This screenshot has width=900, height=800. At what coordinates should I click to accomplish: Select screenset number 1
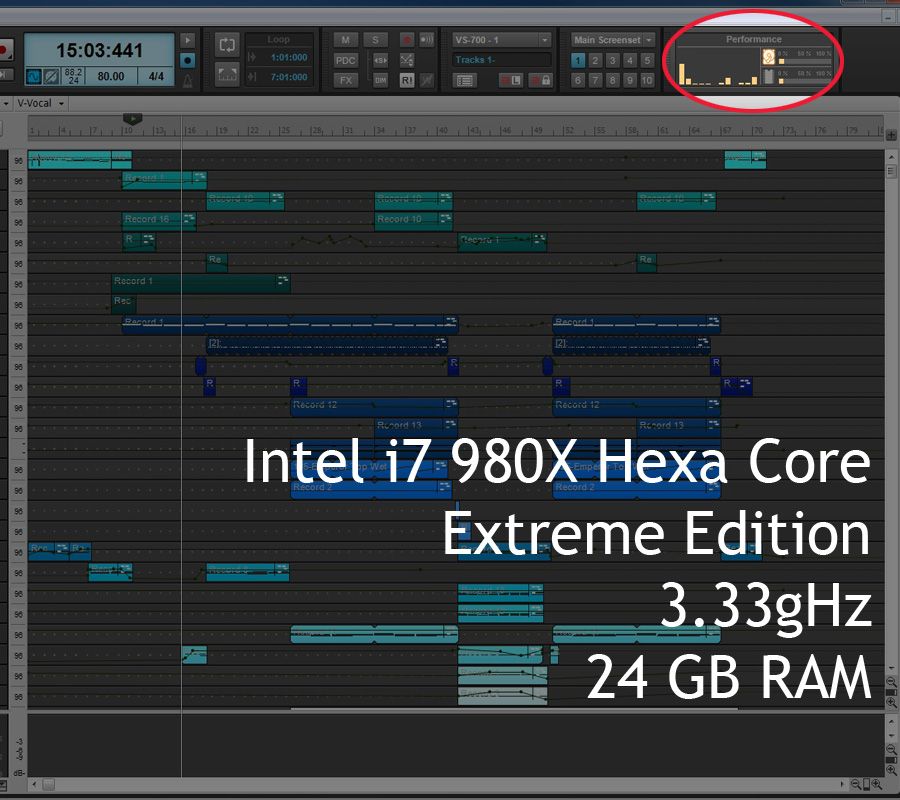[578, 60]
